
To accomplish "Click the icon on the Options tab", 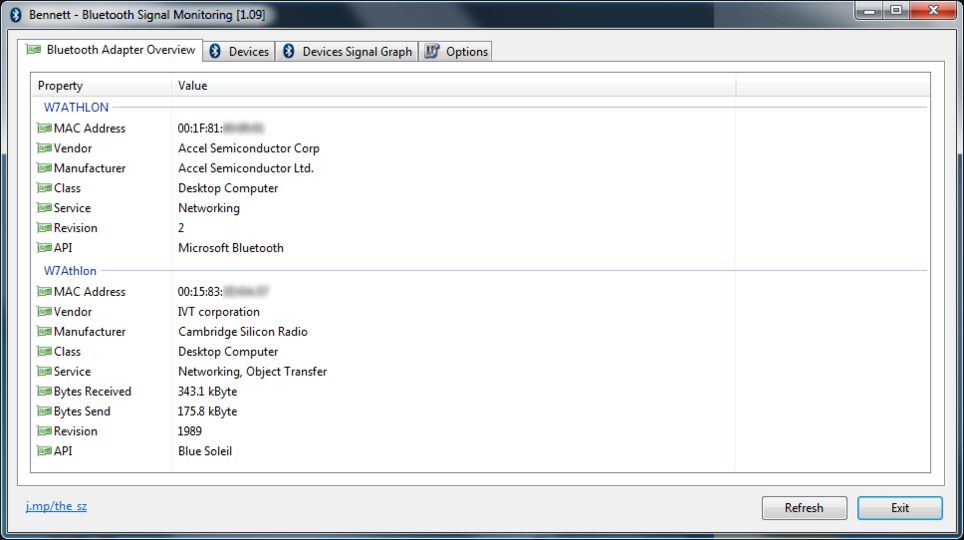I will pos(432,52).
